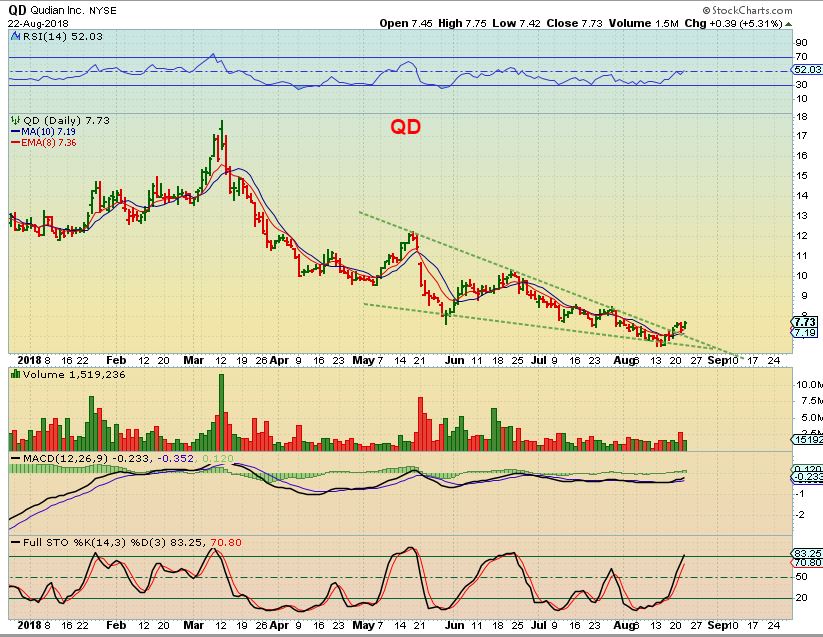
Task: Click the tall March volume spike bar
Action: coord(221,412)
